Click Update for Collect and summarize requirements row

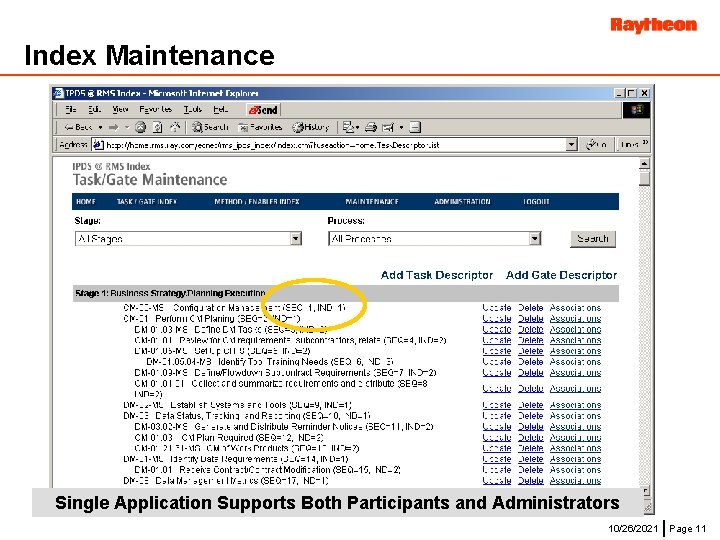tap(496, 388)
